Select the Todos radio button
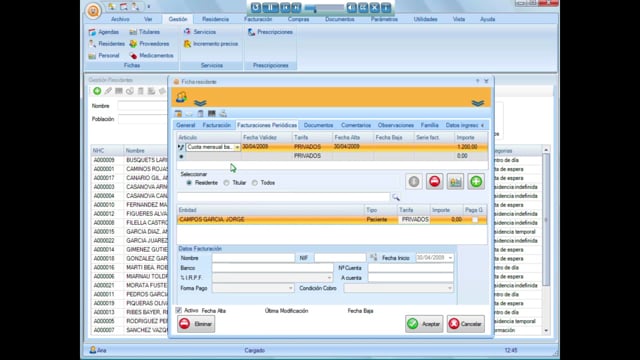The height and width of the screenshot is (360, 640). 255,183
